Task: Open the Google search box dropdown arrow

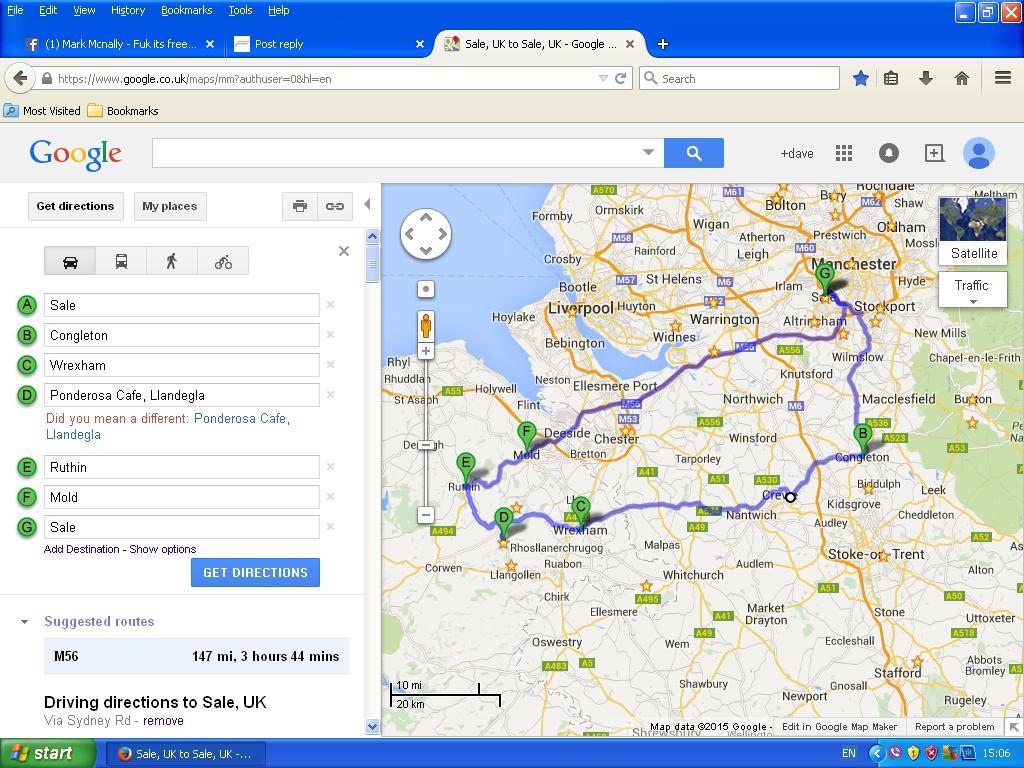Action: (x=648, y=153)
